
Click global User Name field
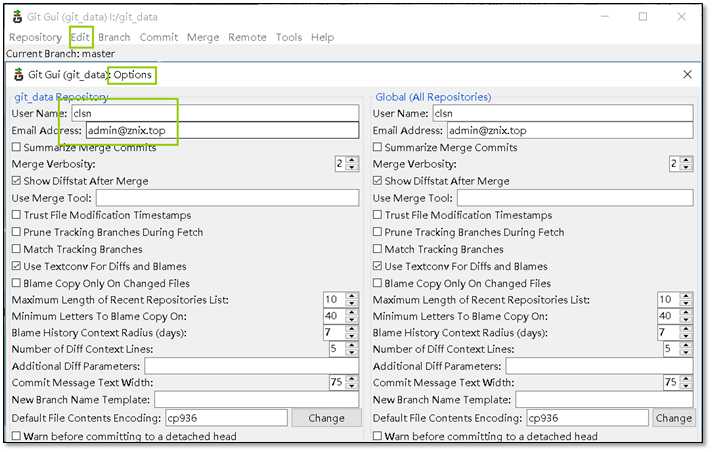tap(563, 113)
